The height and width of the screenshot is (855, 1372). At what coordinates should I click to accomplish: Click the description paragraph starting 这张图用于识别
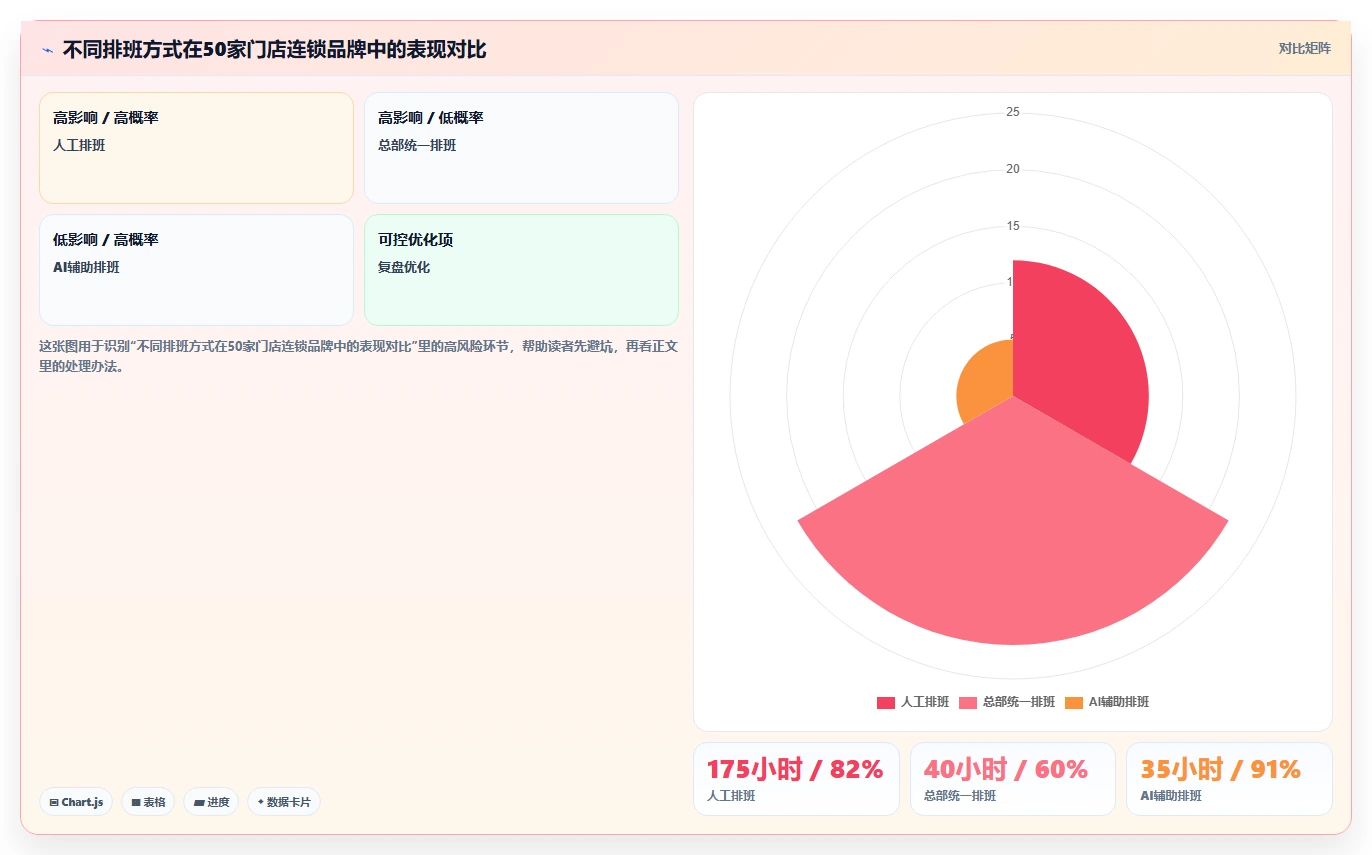point(359,356)
